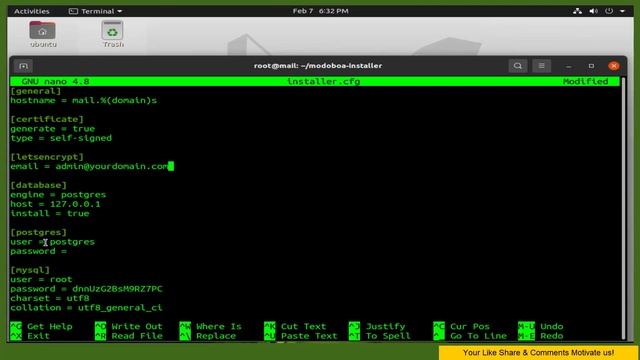Click the Modified status in nano header
640x360 pixels.
tap(585, 82)
